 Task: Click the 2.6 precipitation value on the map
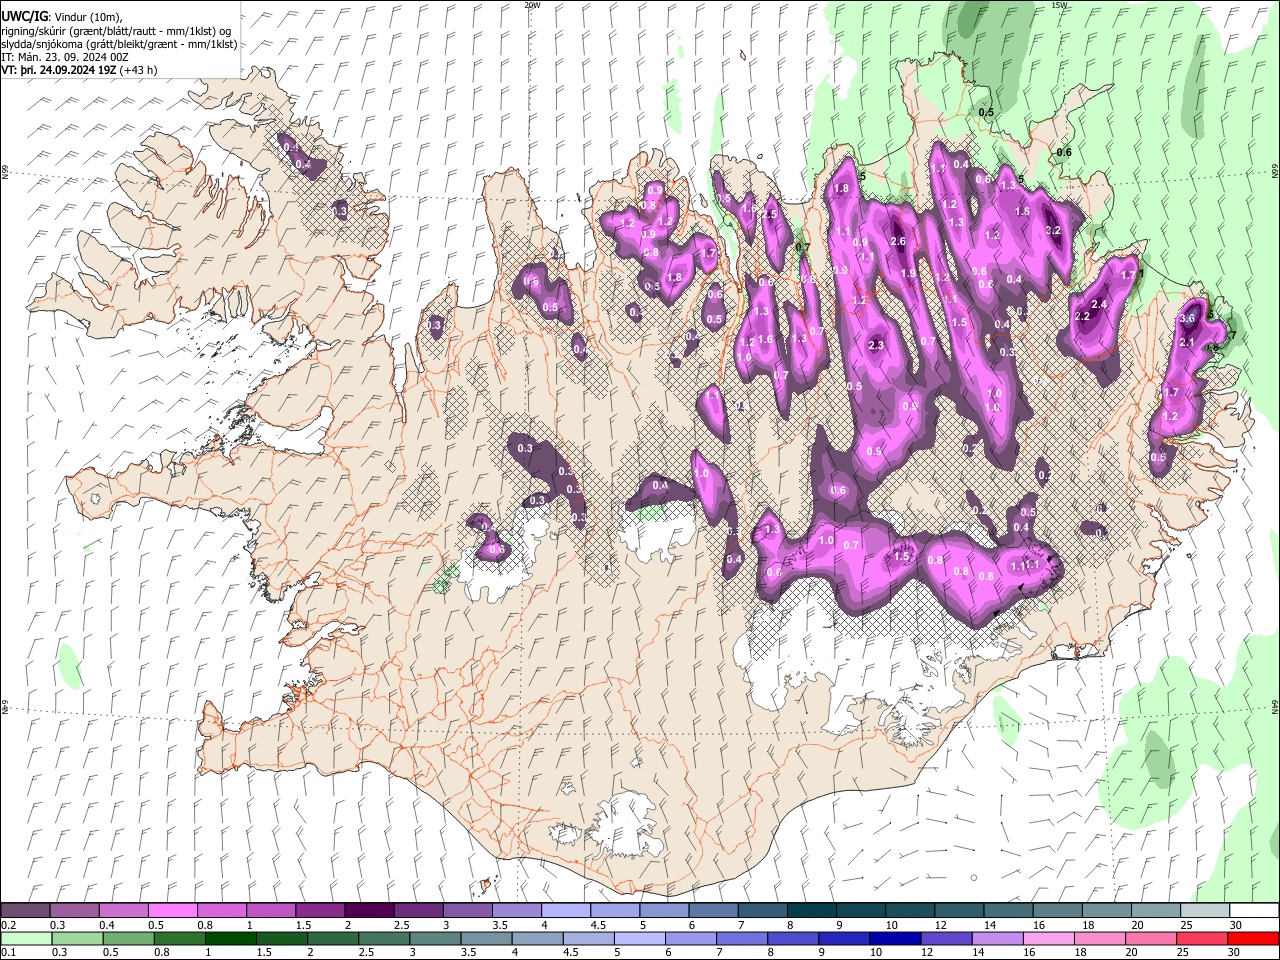898,241
